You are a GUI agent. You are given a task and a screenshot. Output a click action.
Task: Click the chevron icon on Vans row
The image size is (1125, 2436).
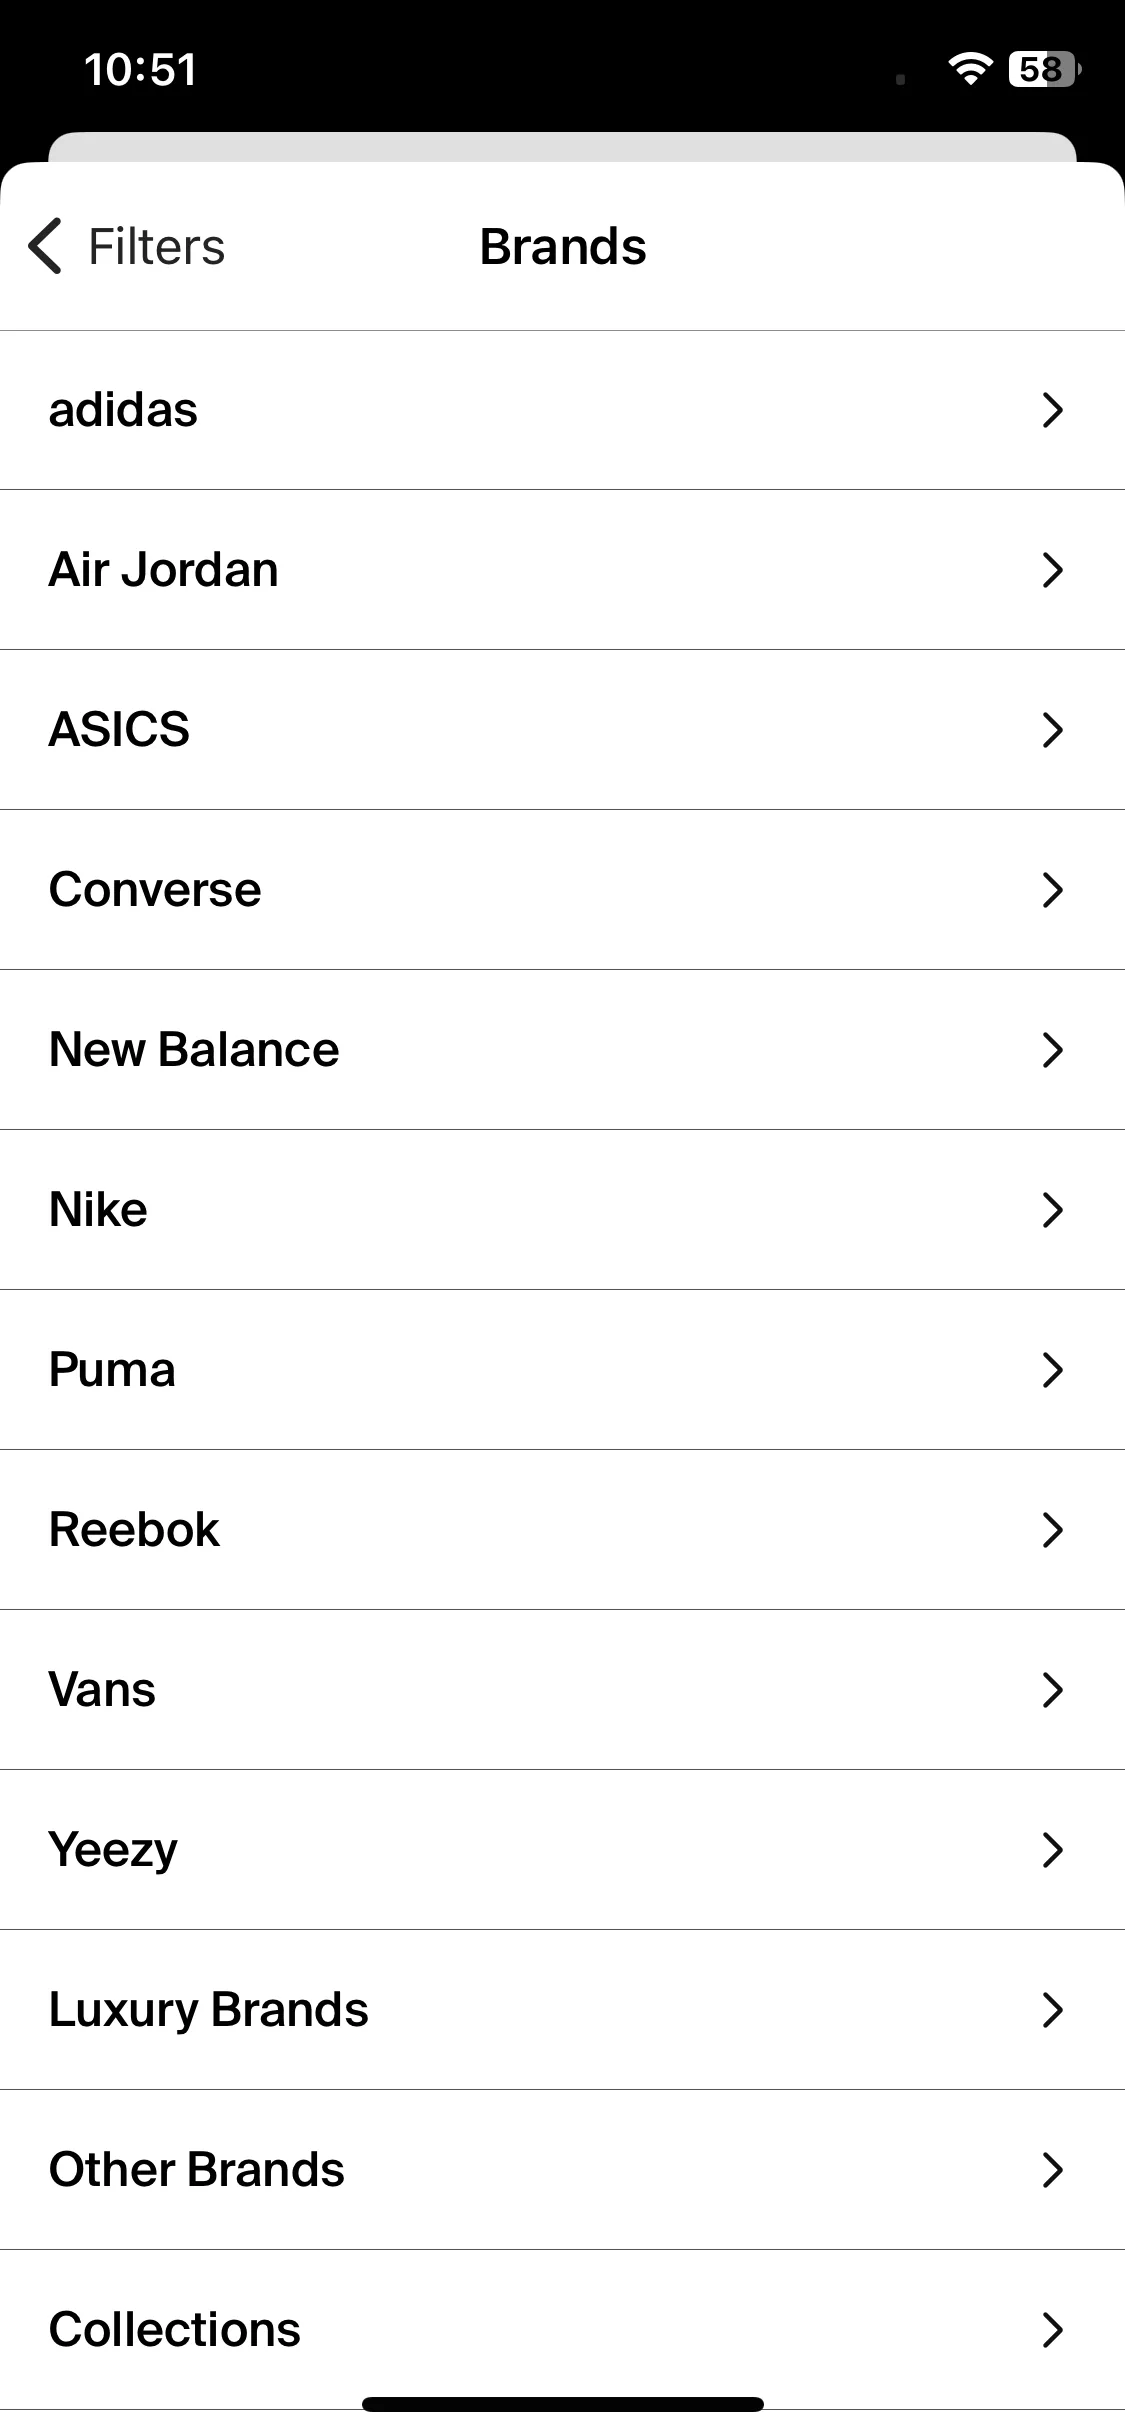(1052, 1690)
